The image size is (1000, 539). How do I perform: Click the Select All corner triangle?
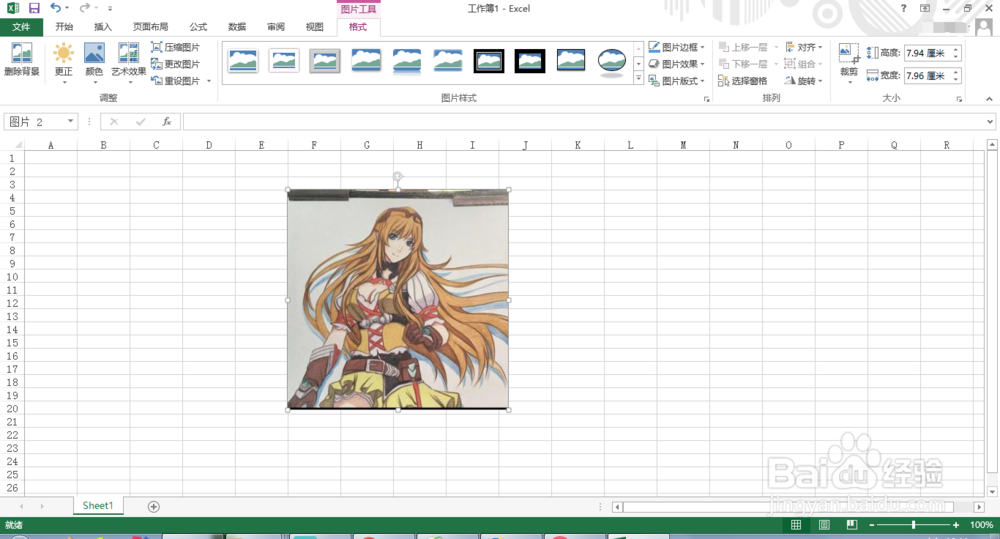[18, 145]
